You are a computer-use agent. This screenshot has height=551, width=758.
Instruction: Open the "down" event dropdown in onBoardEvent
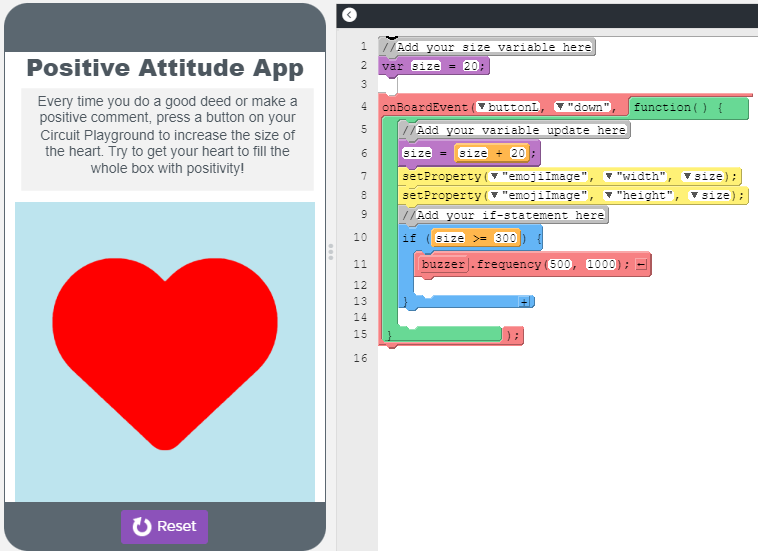click(561, 107)
